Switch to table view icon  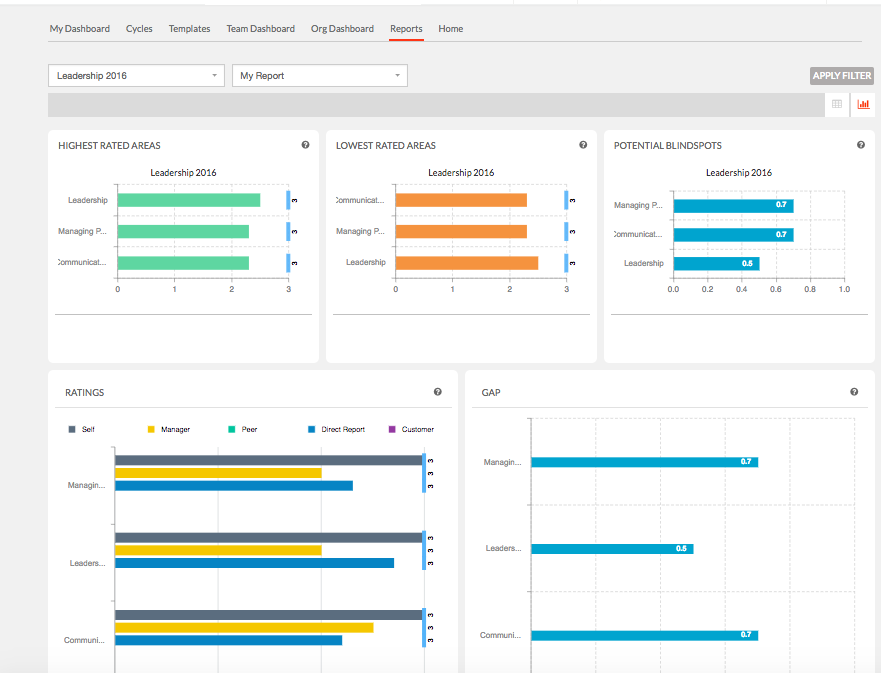pos(837,104)
